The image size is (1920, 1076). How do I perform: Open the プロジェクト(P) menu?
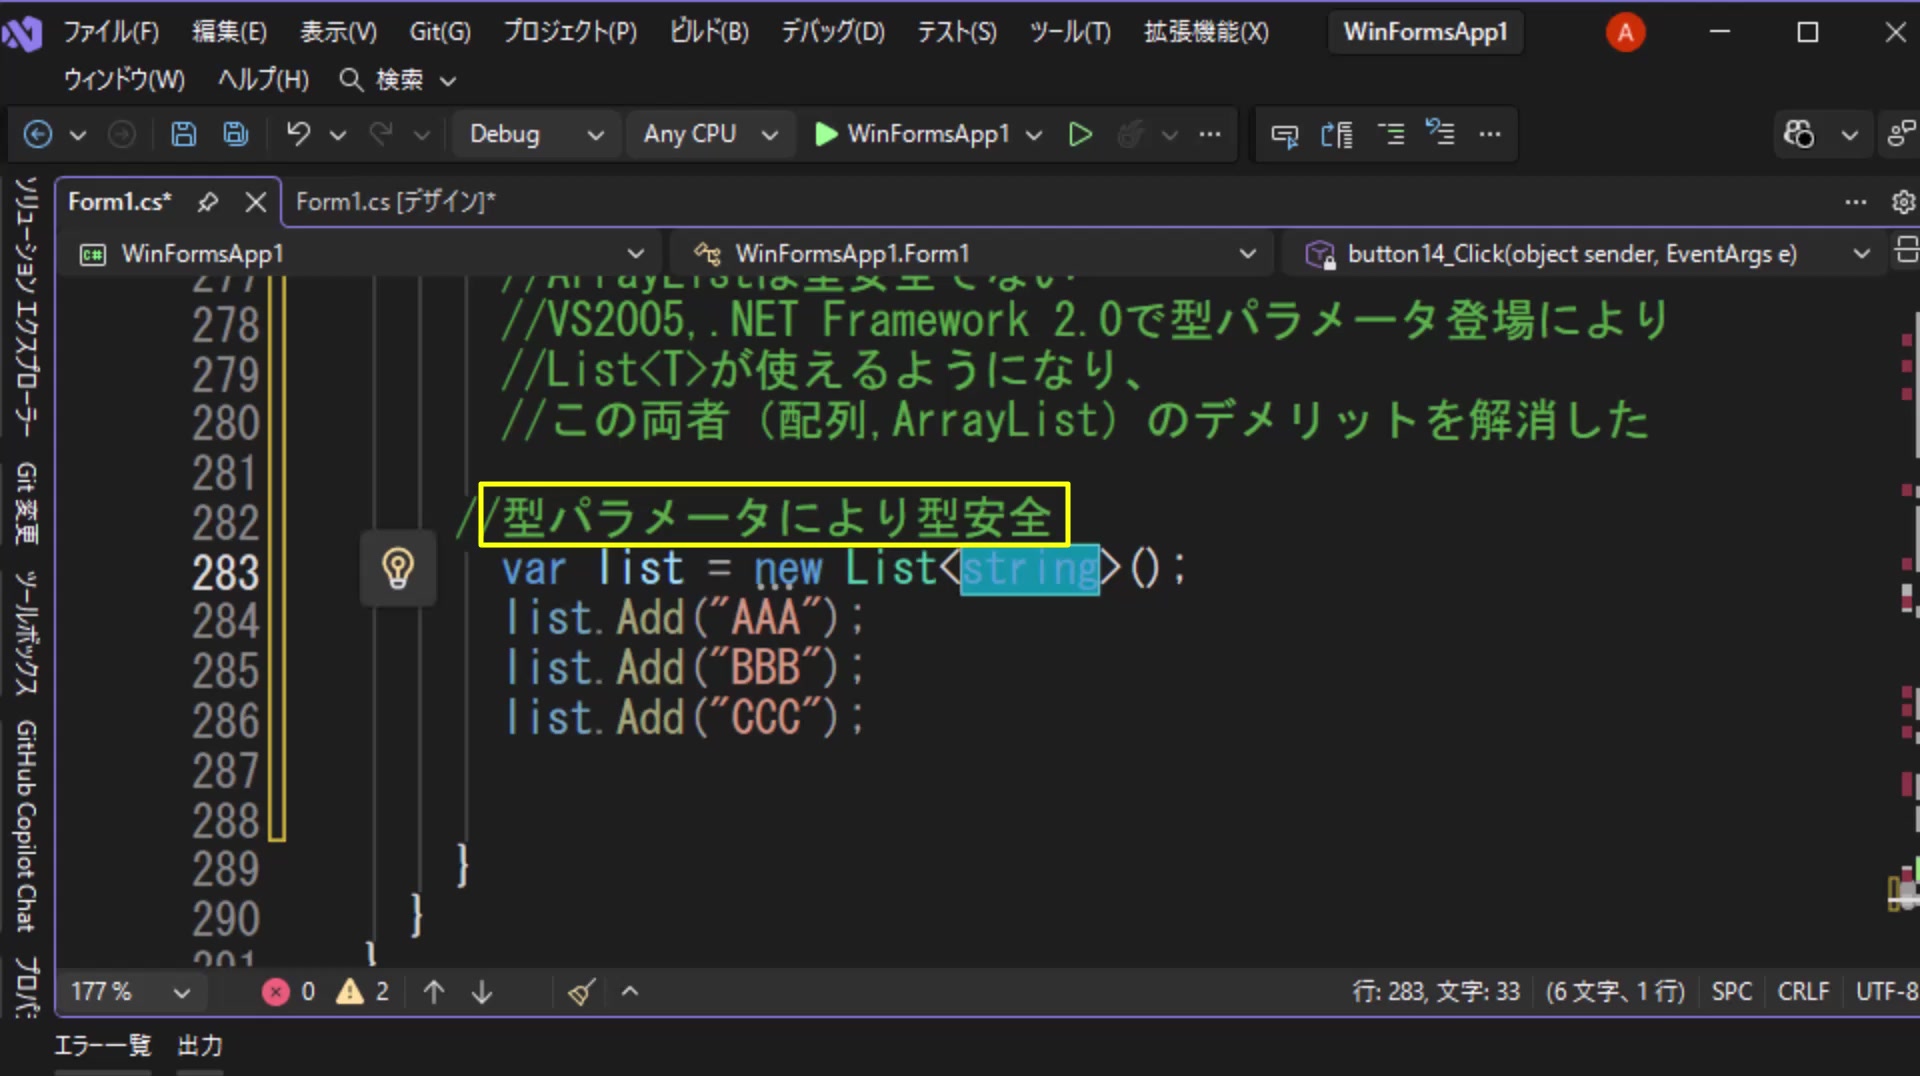[569, 32]
